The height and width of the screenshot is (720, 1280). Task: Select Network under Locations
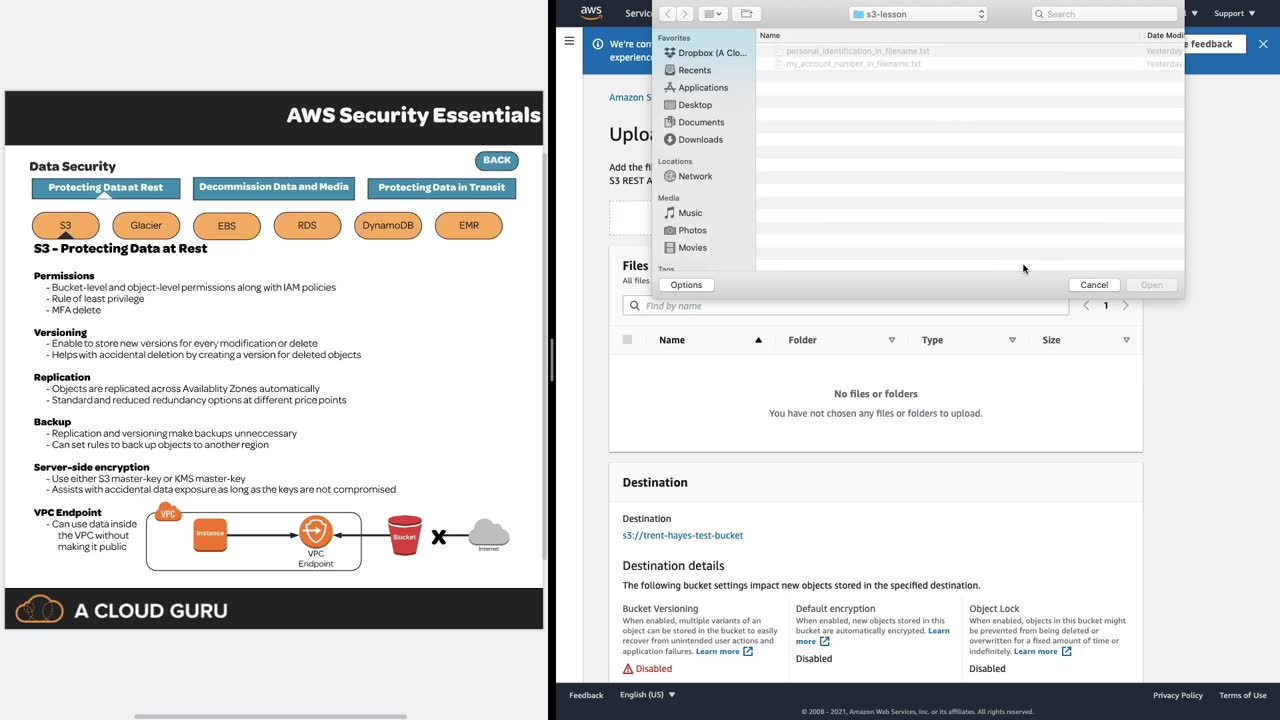688,176
